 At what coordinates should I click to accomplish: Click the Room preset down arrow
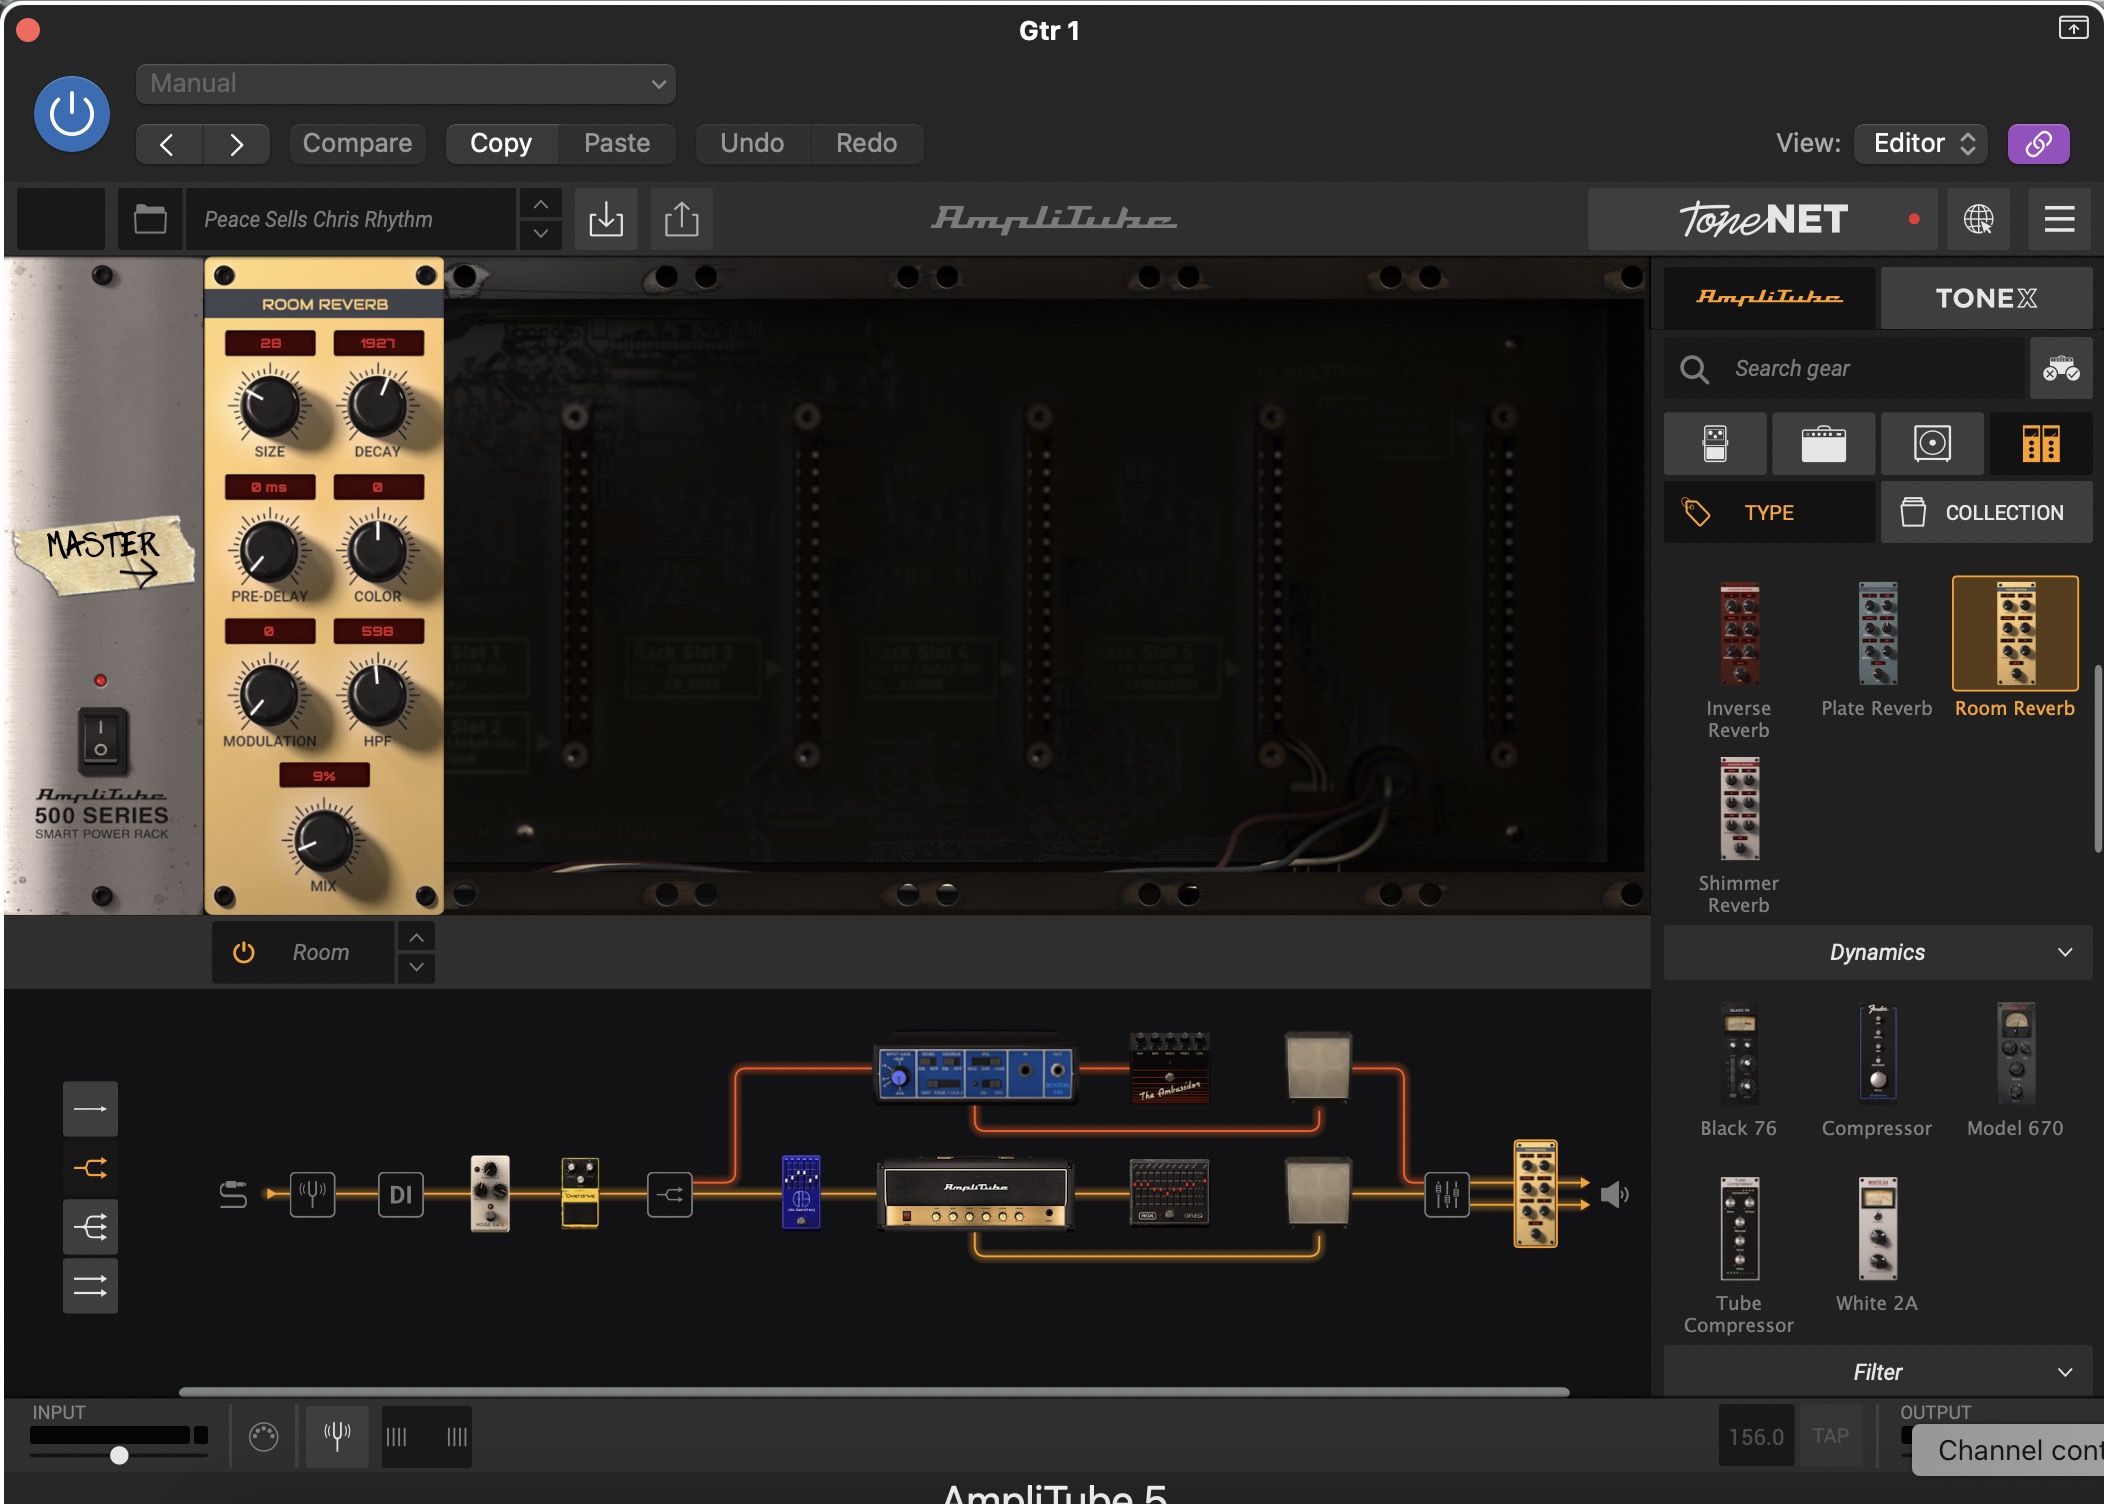(416, 967)
